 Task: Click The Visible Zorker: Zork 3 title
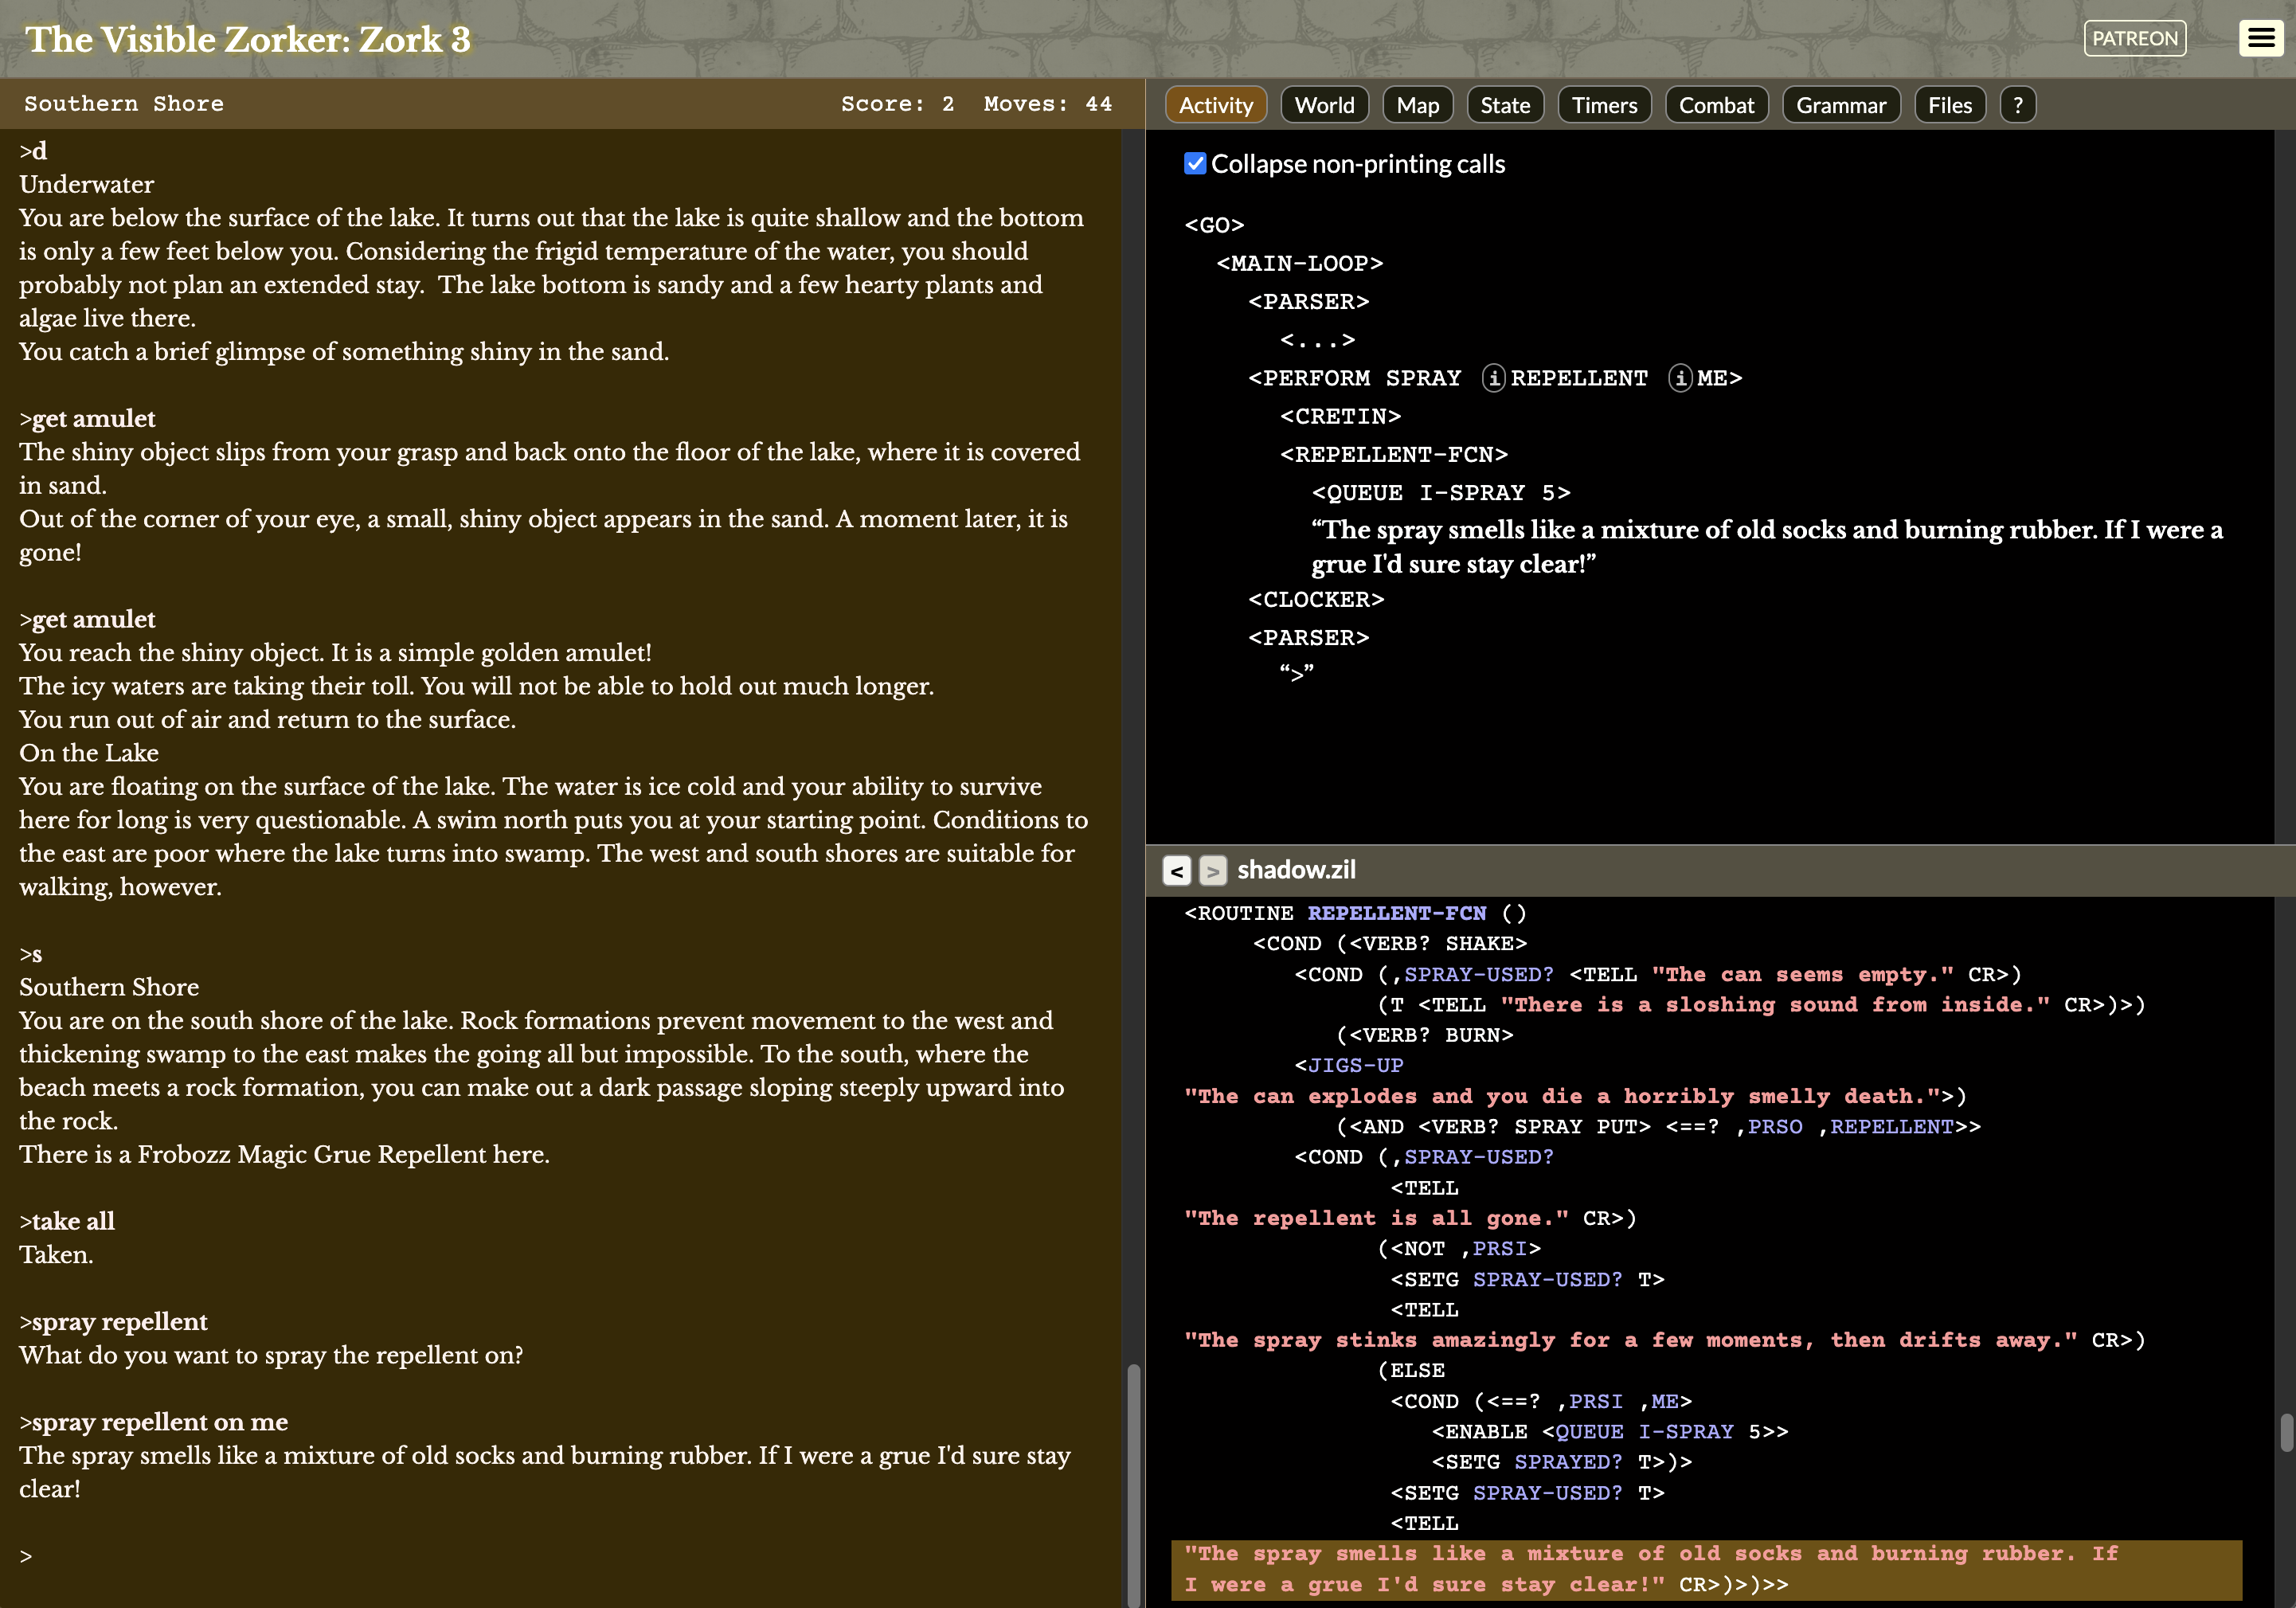point(248,39)
